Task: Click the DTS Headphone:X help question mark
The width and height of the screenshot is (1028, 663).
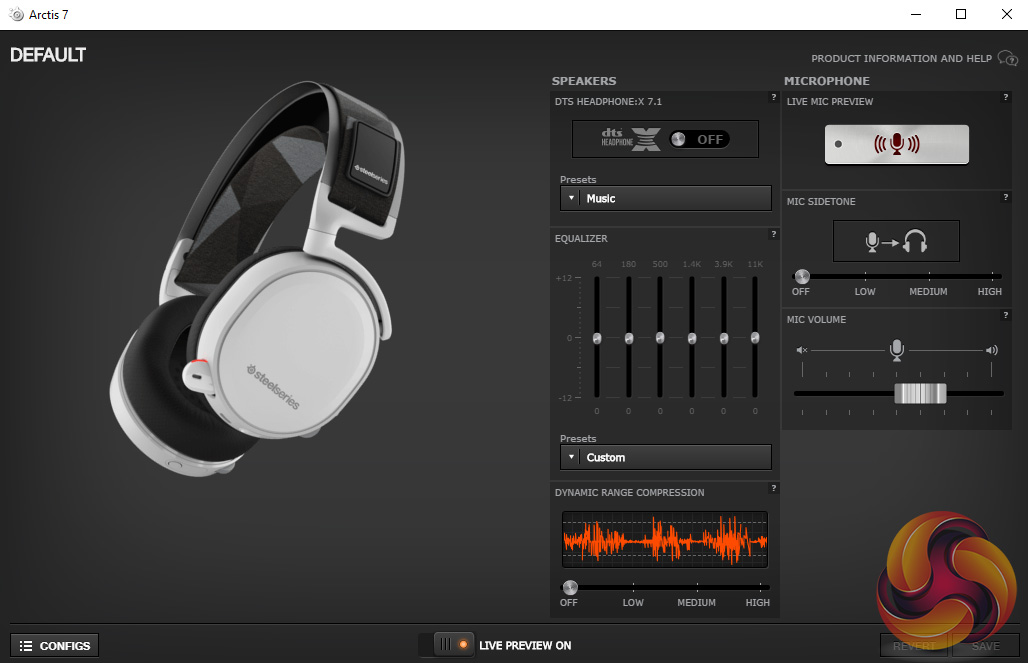Action: click(x=773, y=97)
